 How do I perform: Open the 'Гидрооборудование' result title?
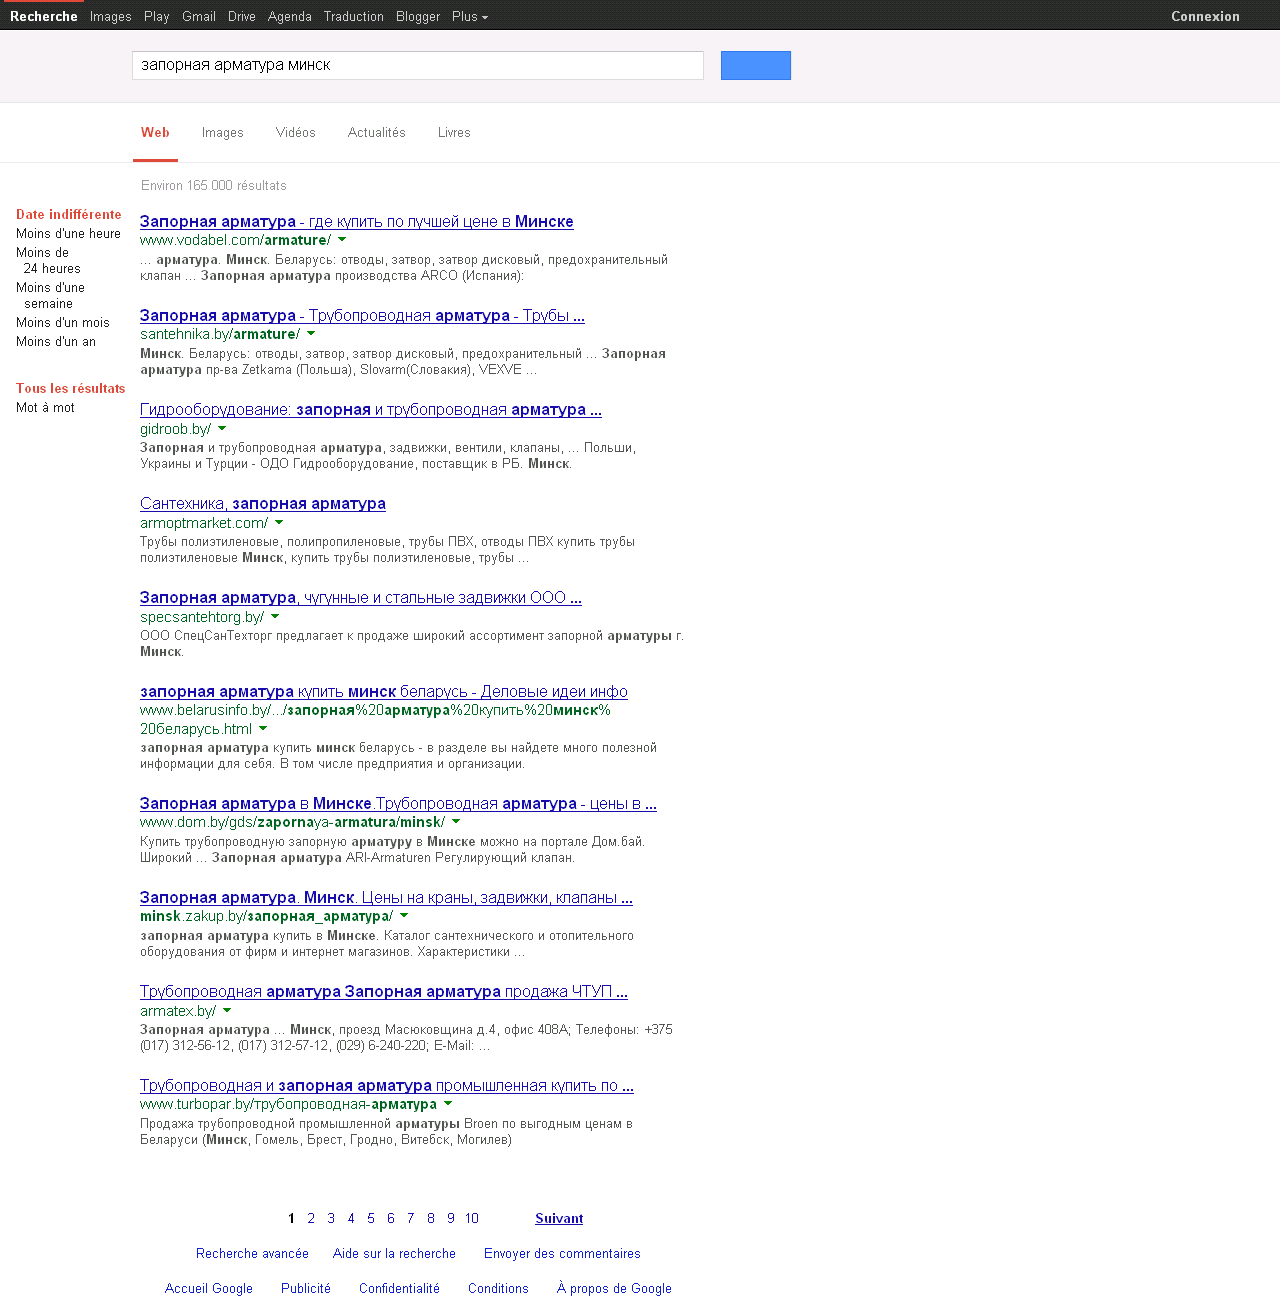point(371,409)
